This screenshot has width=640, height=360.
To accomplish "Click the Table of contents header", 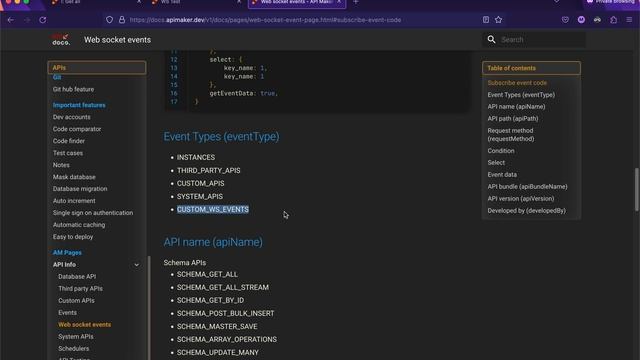I will [x=531, y=68].
